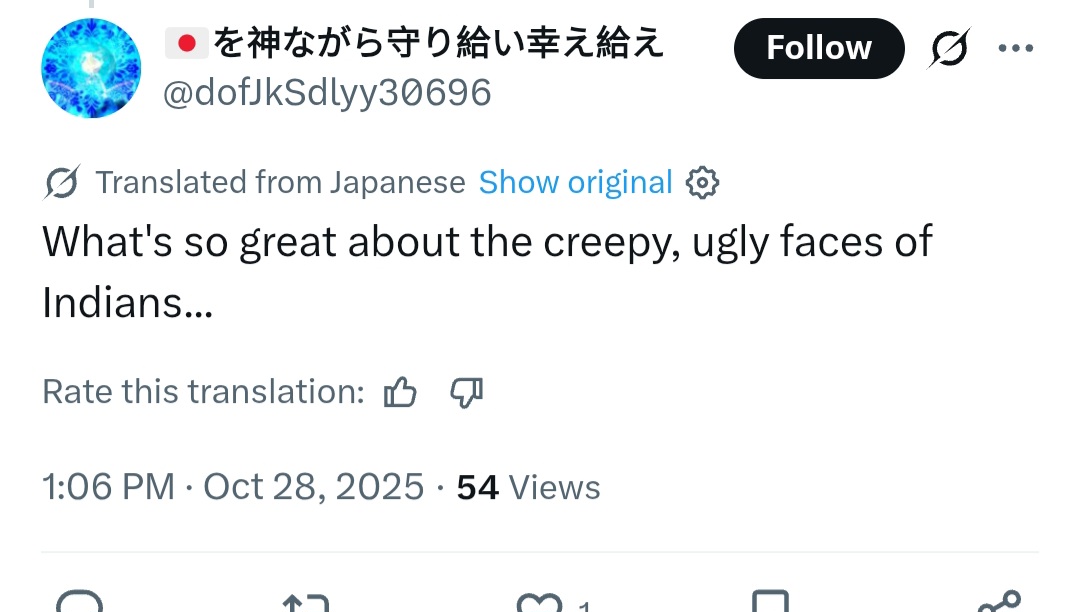Click the 1:06 PM Oct 28, 2025 timestamp

[x=232, y=487]
